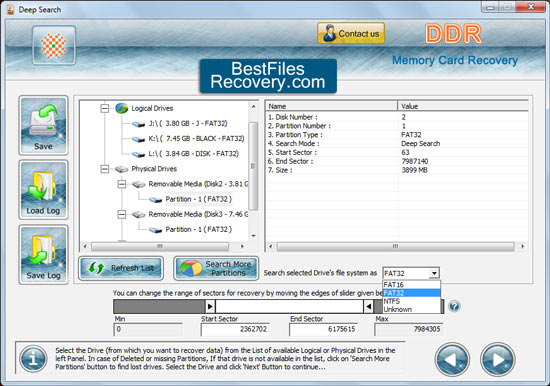This screenshot has height=386, width=550.
Task: Collapse the Removable Media Disk3 node
Action: point(122,214)
